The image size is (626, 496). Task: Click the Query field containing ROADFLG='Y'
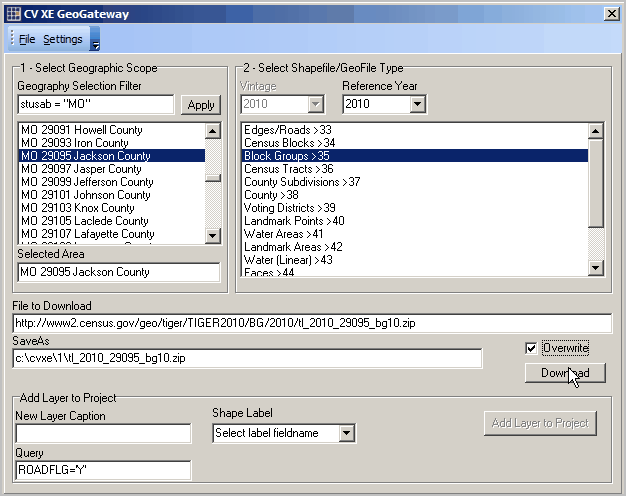(x=103, y=470)
